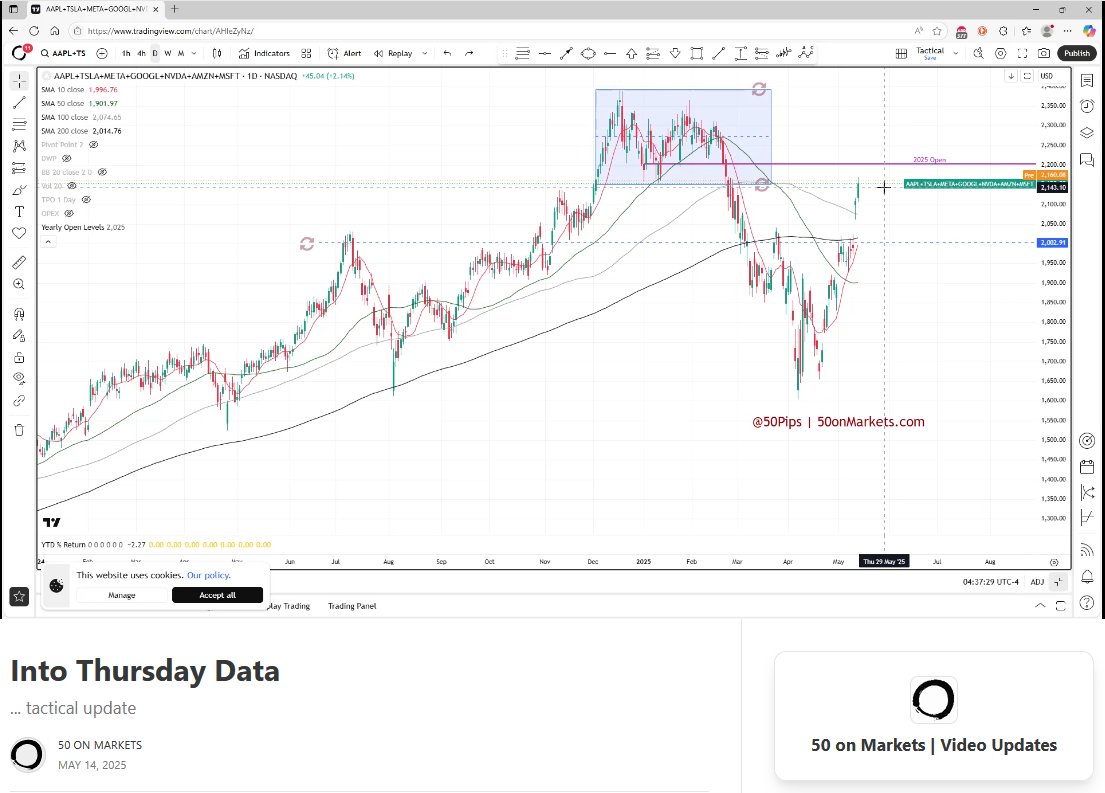Switch to 1h timeframe

click(126, 54)
